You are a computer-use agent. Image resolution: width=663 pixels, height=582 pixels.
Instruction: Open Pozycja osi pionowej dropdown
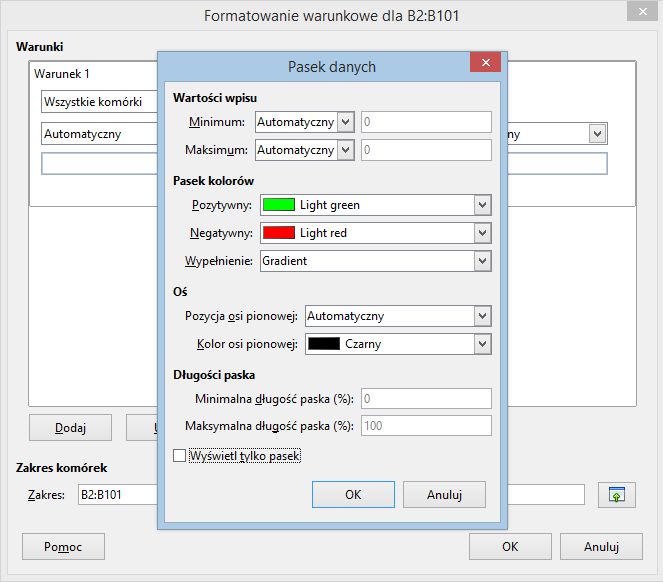[x=483, y=316]
